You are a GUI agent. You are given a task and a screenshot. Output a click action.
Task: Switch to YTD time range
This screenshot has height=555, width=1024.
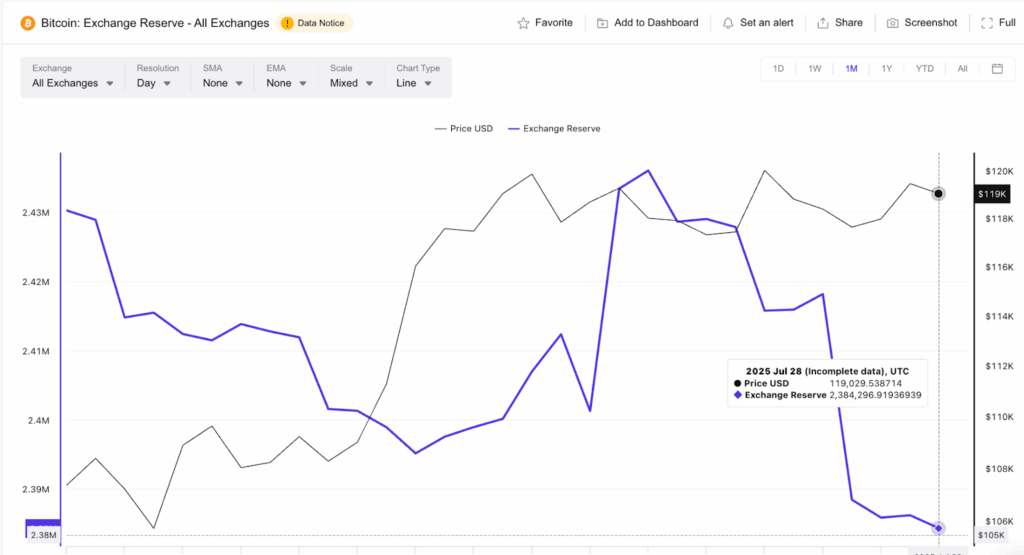pyautogui.click(x=924, y=69)
